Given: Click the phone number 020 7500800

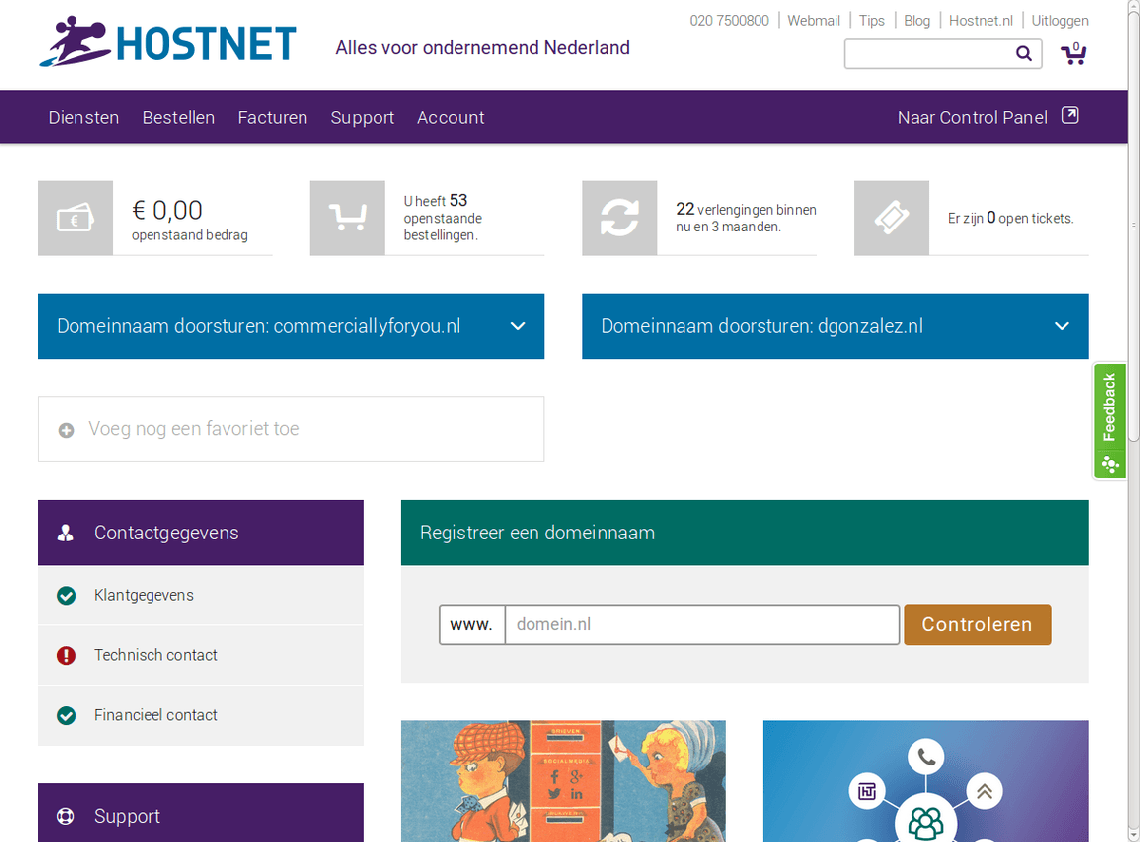Looking at the screenshot, I should [728, 20].
